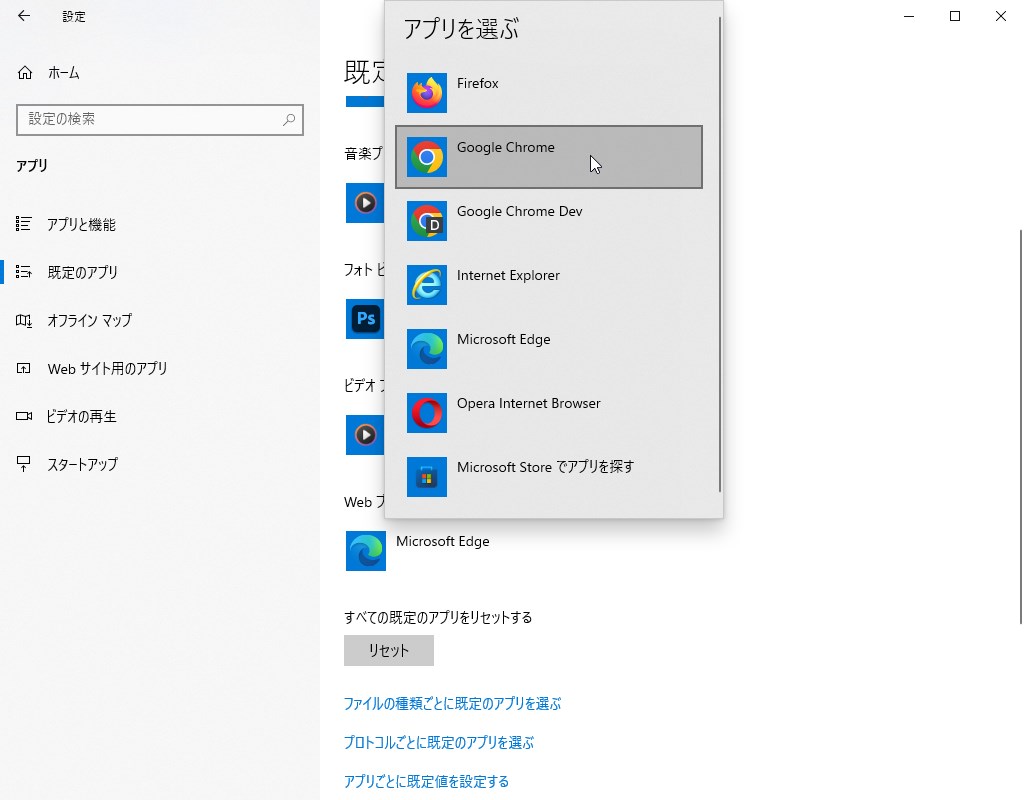Click the ビデオの再生 camera icon
The image size is (1024, 800).
pos(24,416)
